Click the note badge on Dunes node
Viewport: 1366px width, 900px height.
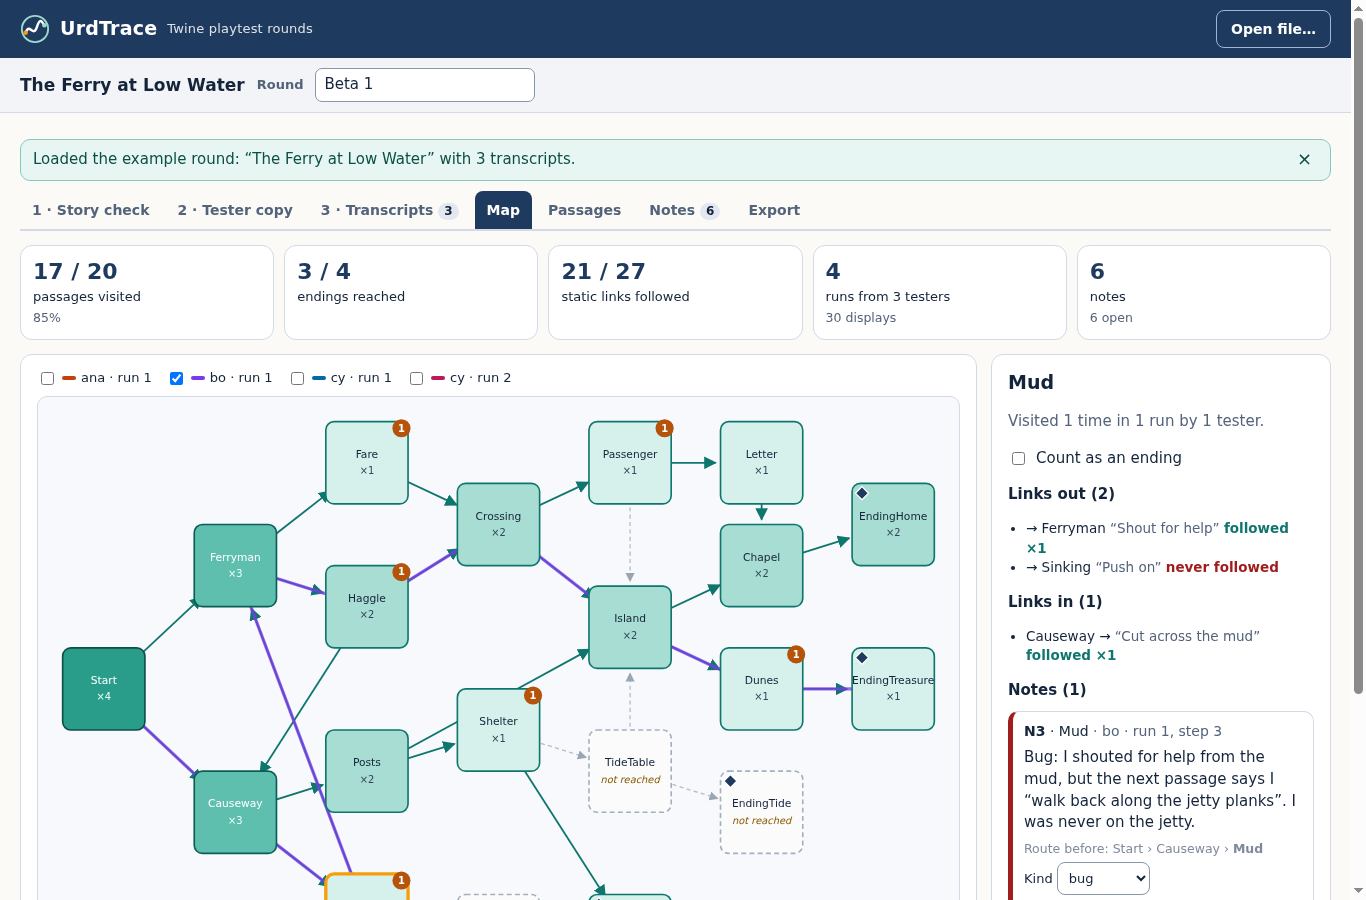tap(796, 654)
